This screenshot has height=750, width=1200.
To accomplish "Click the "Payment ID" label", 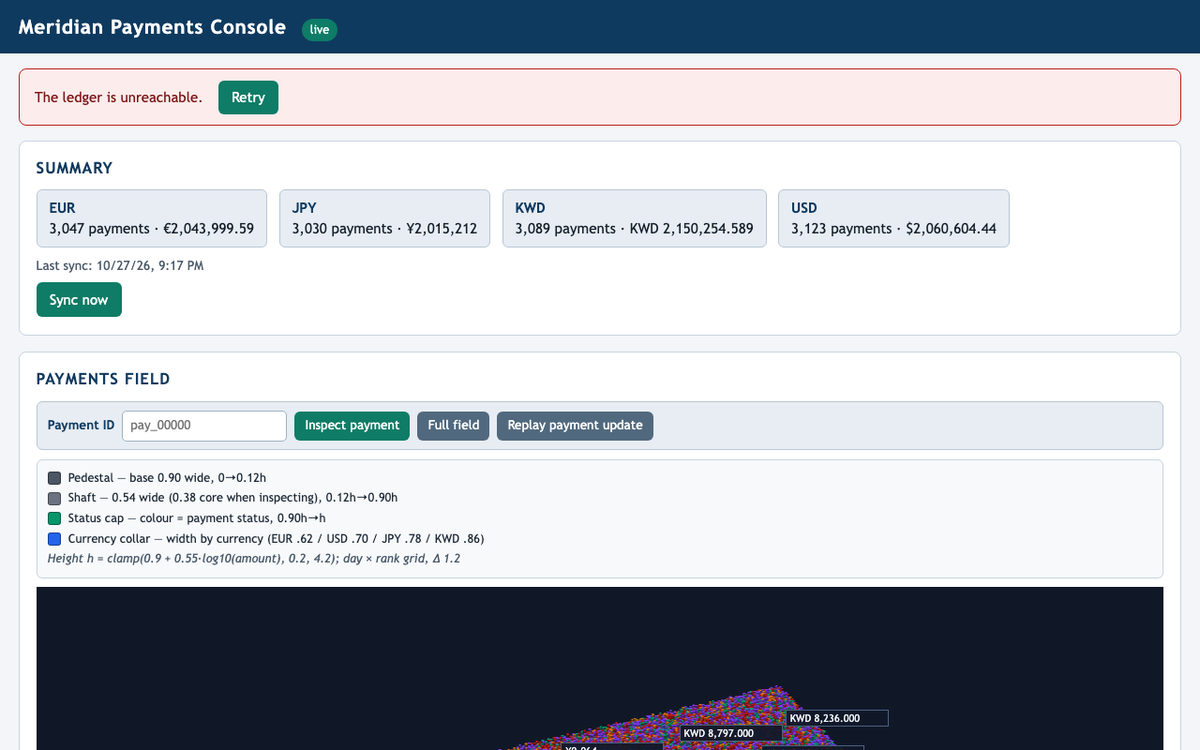I will 81,425.
